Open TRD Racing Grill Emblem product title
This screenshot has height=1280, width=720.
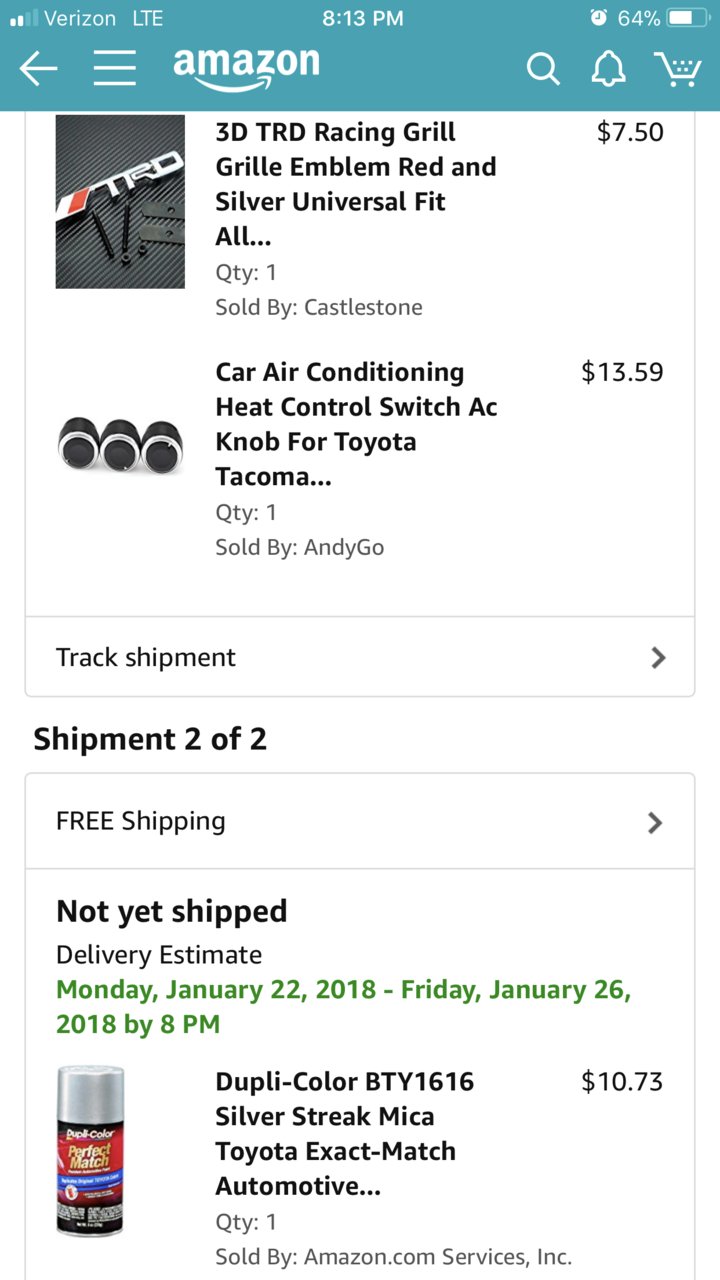[356, 184]
